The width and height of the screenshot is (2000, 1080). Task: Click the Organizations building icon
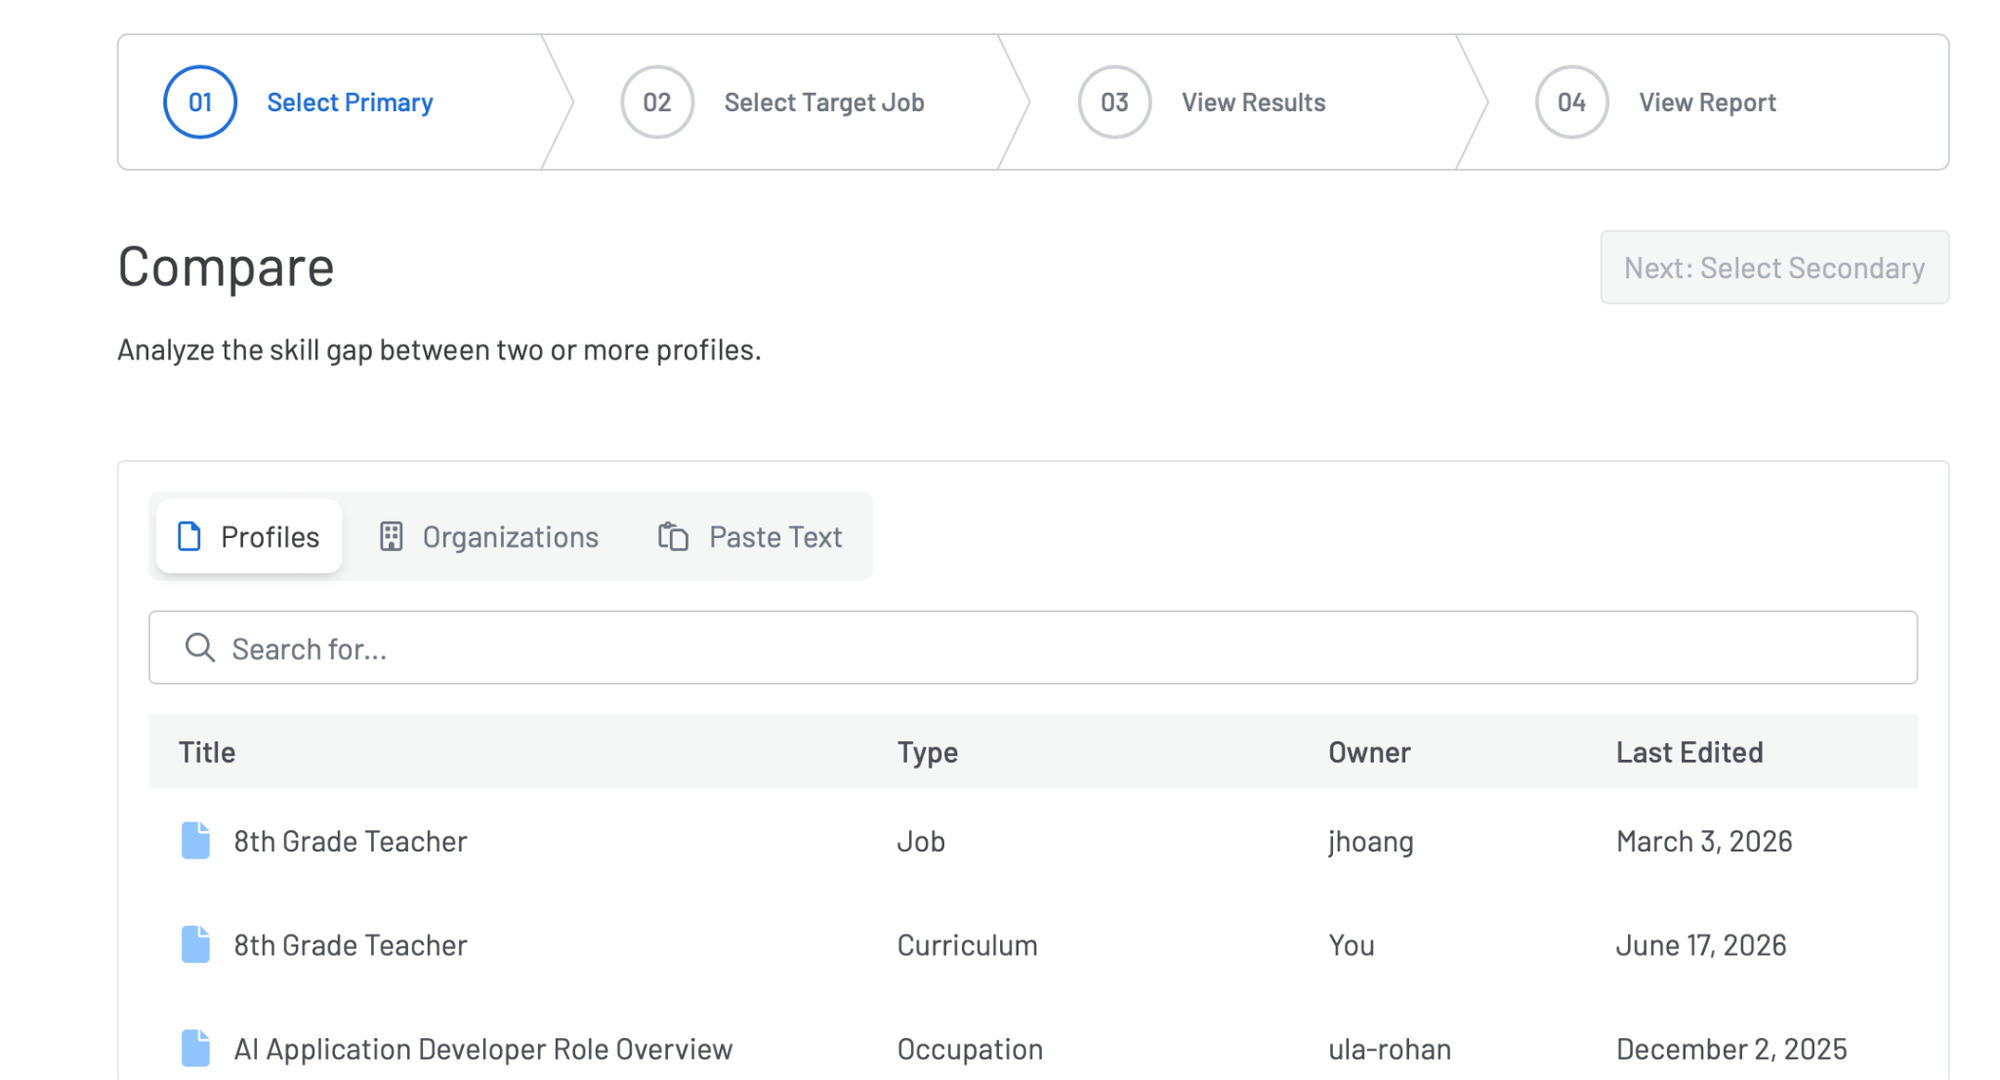(x=391, y=537)
